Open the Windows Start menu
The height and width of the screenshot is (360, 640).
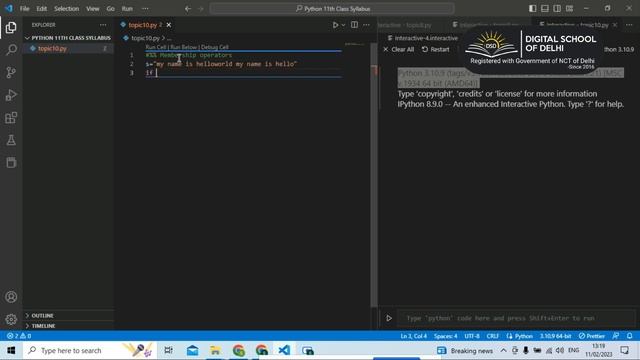[11, 350]
